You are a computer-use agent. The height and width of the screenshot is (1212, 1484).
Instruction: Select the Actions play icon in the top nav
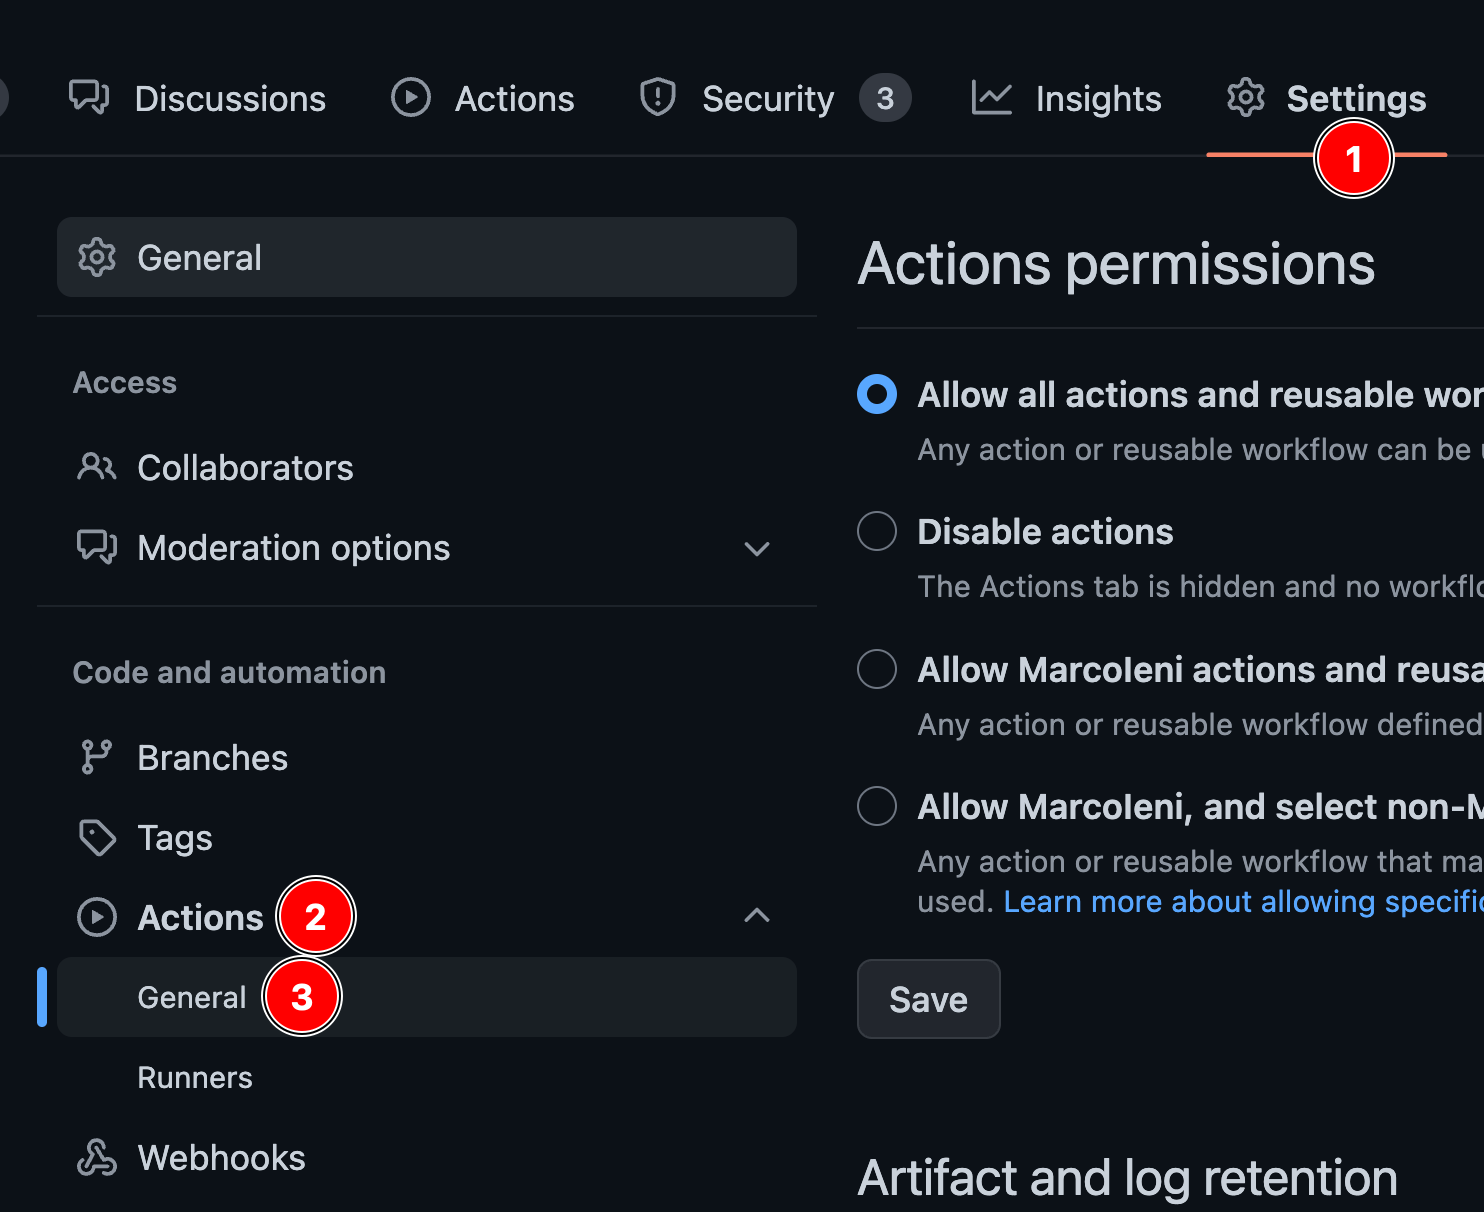[x=410, y=97]
